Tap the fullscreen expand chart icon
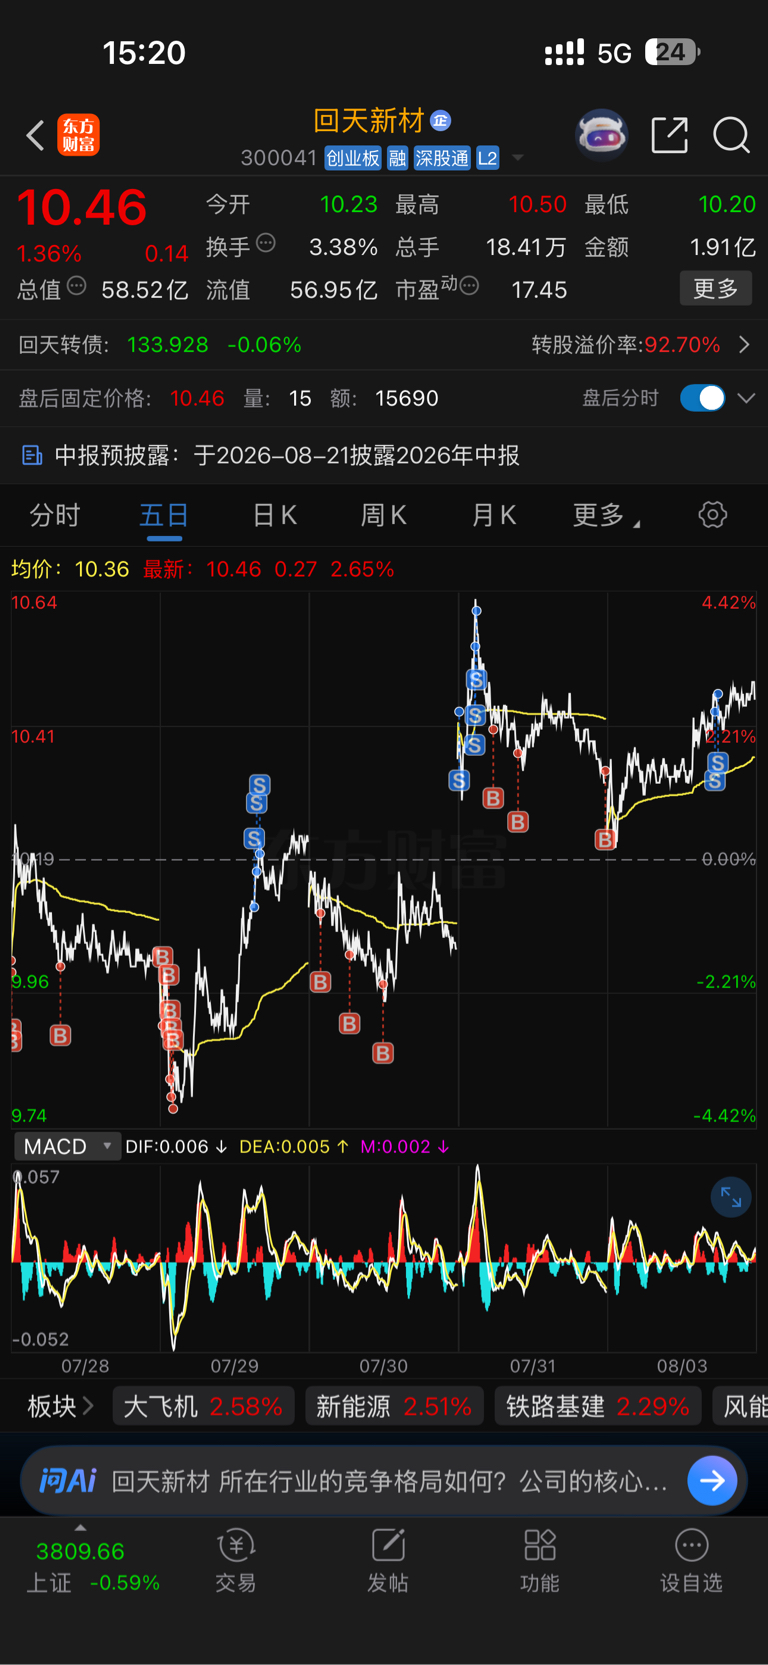Image resolution: width=768 pixels, height=1665 pixels. pyautogui.click(x=731, y=1197)
